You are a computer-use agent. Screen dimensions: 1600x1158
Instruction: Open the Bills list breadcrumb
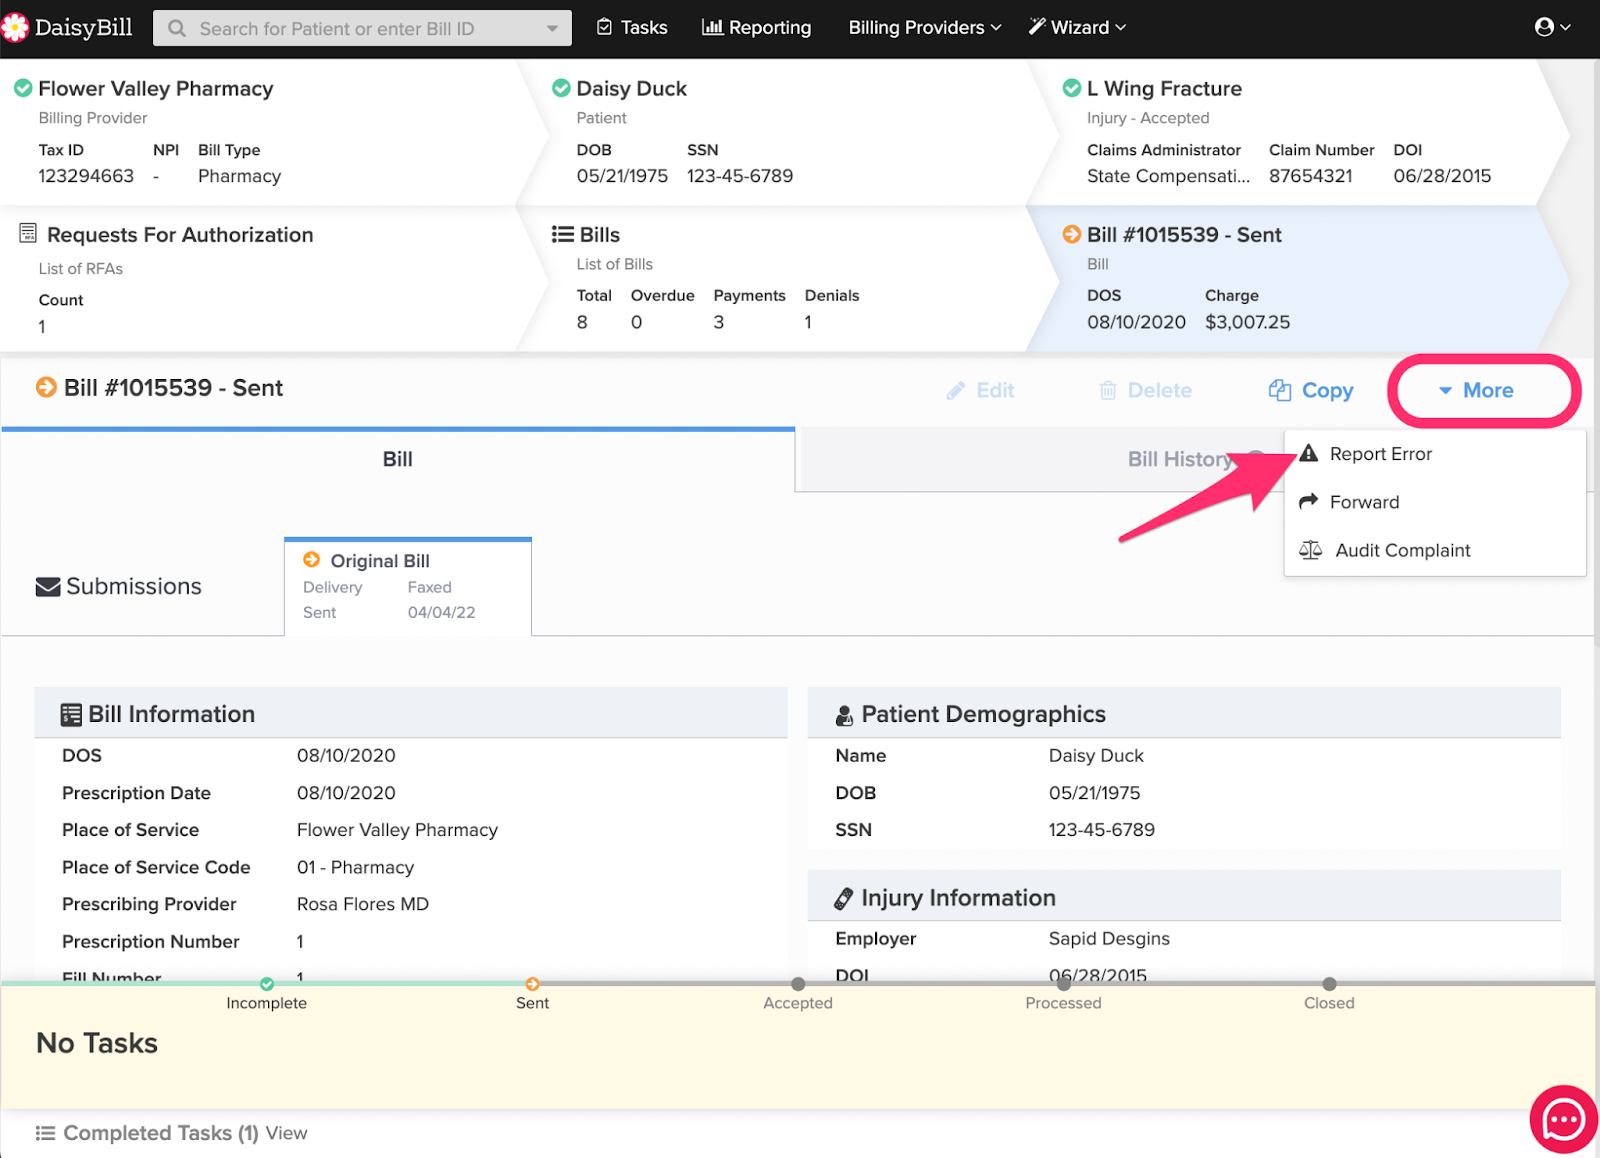coord(600,235)
